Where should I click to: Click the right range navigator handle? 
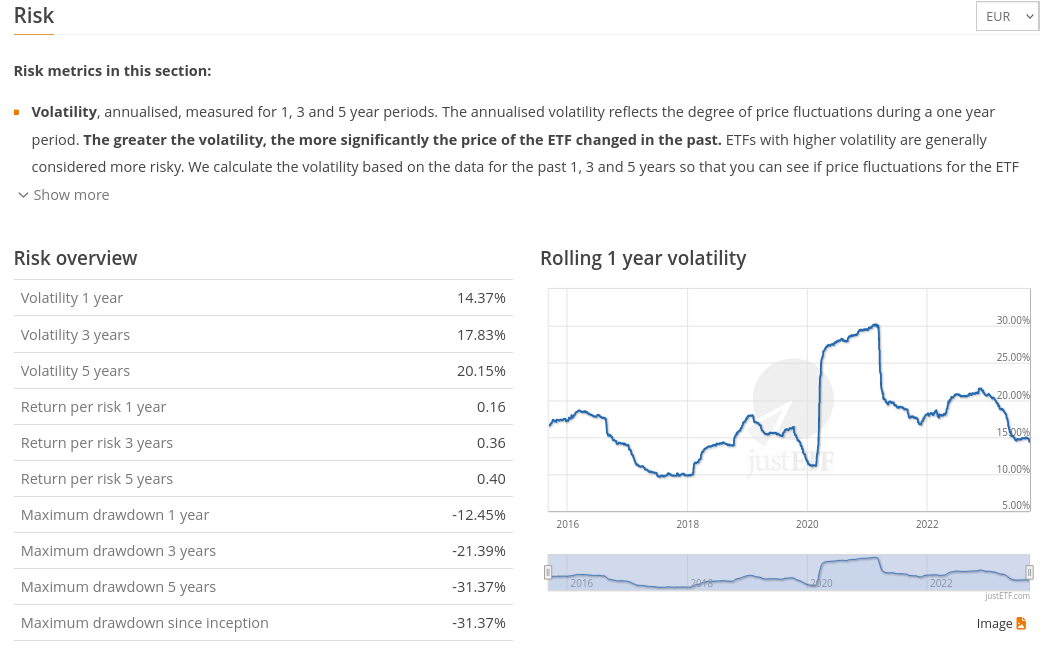point(1029,572)
